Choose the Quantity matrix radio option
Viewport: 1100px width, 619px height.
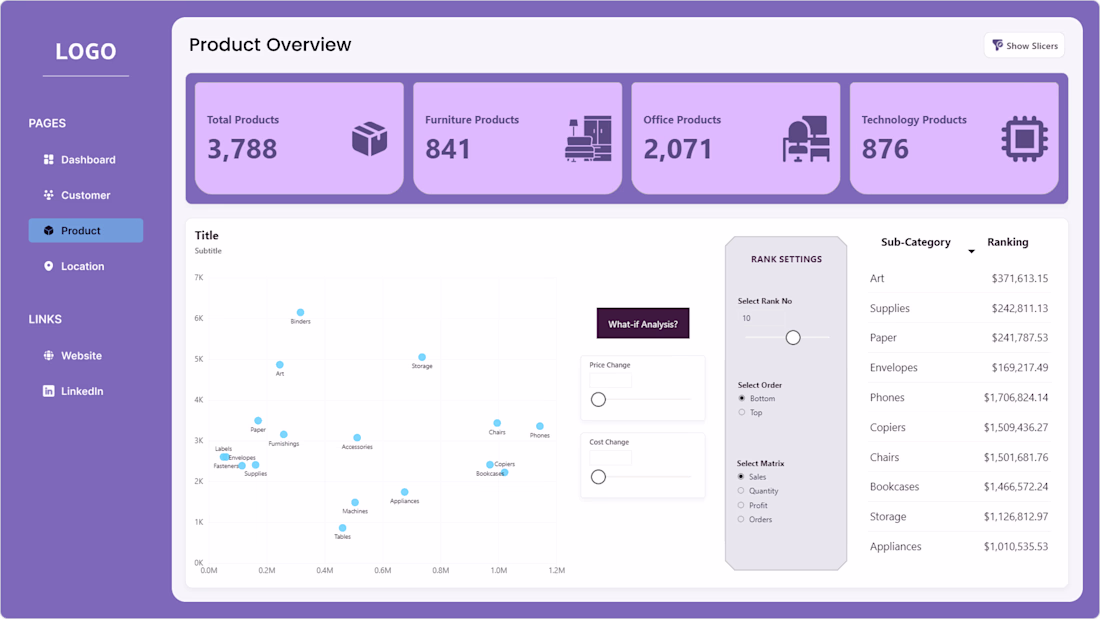[x=741, y=491]
